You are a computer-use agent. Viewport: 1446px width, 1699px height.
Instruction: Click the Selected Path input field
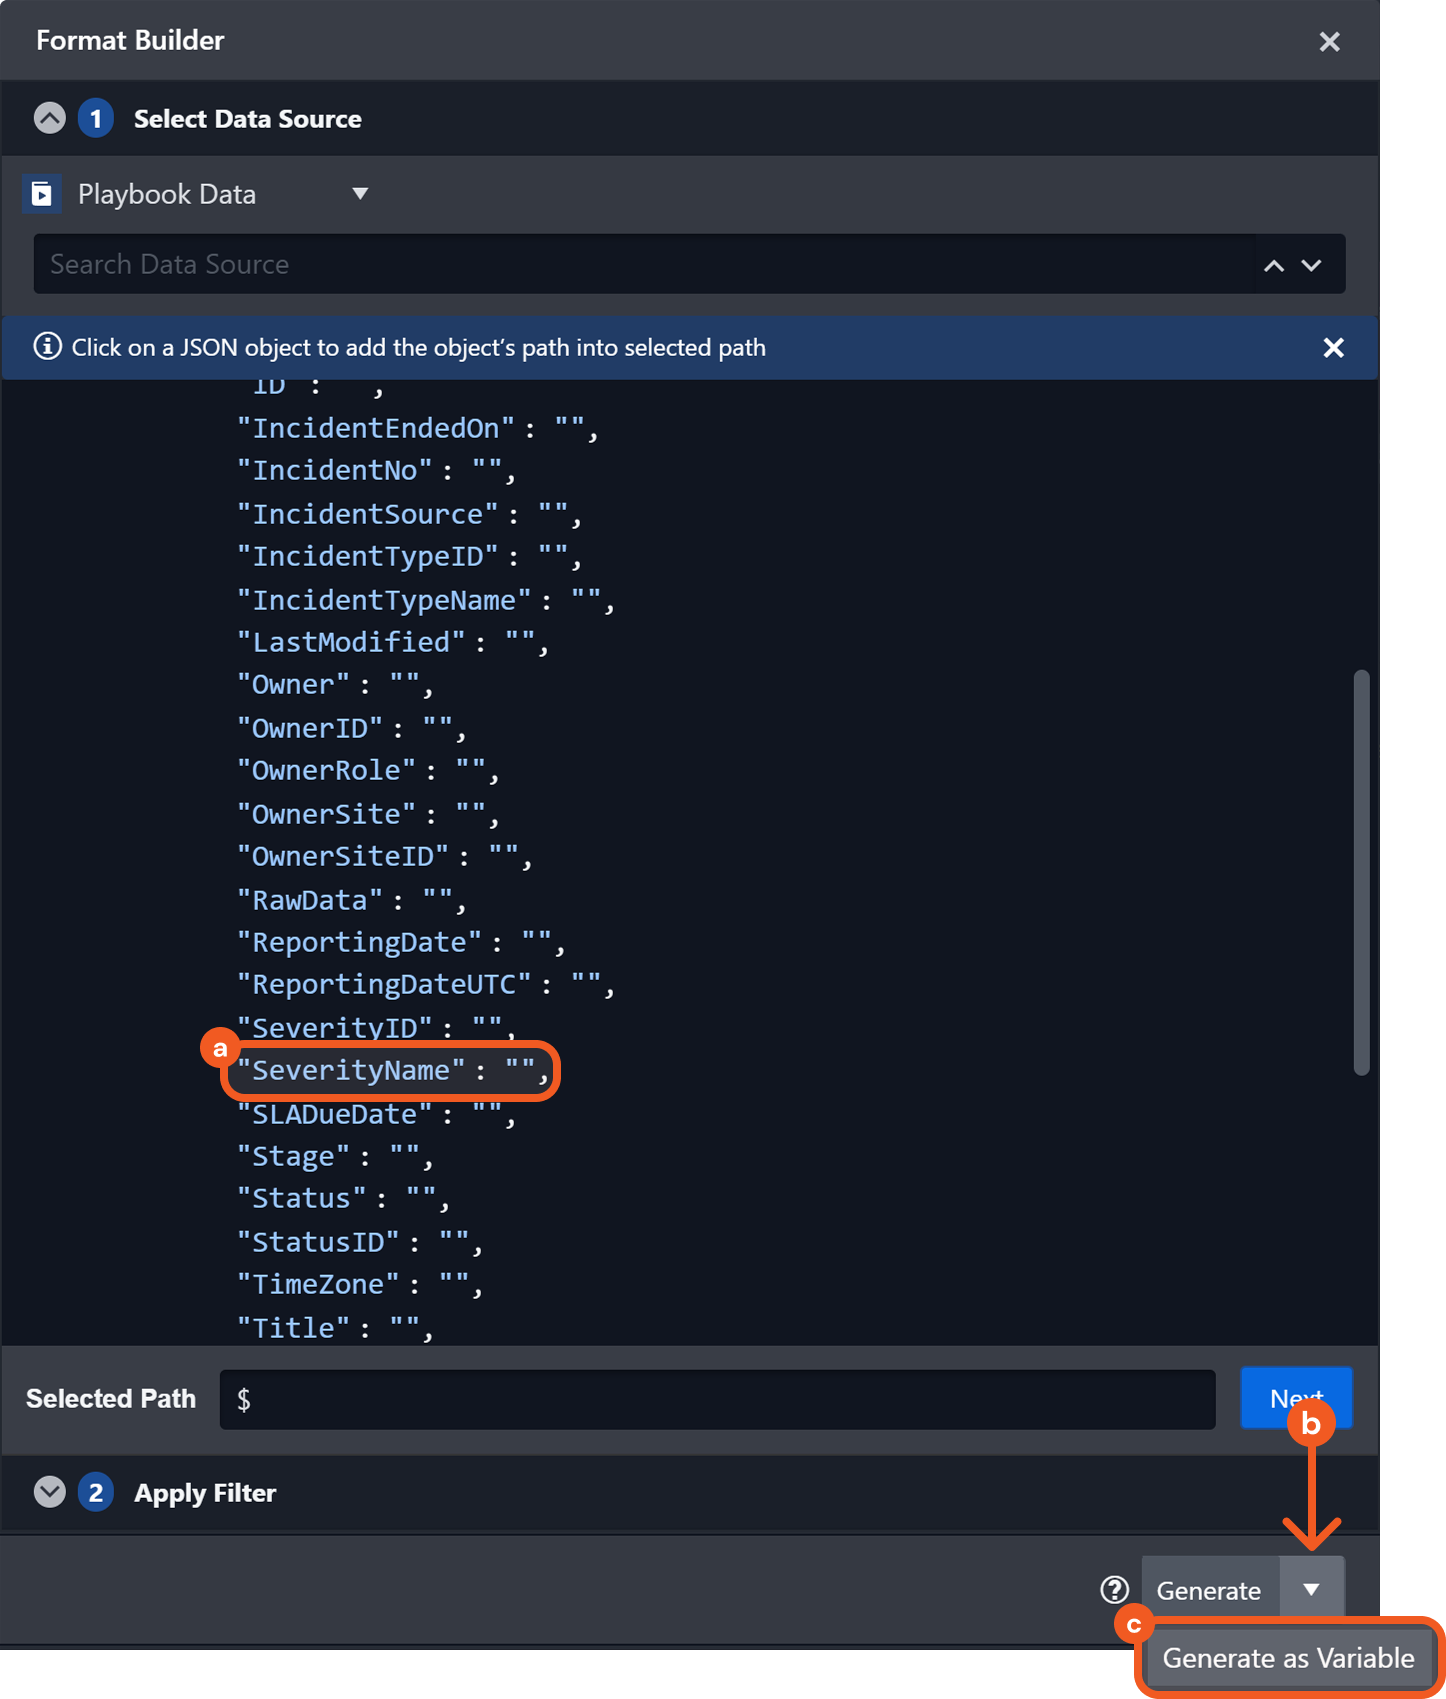click(716, 1399)
